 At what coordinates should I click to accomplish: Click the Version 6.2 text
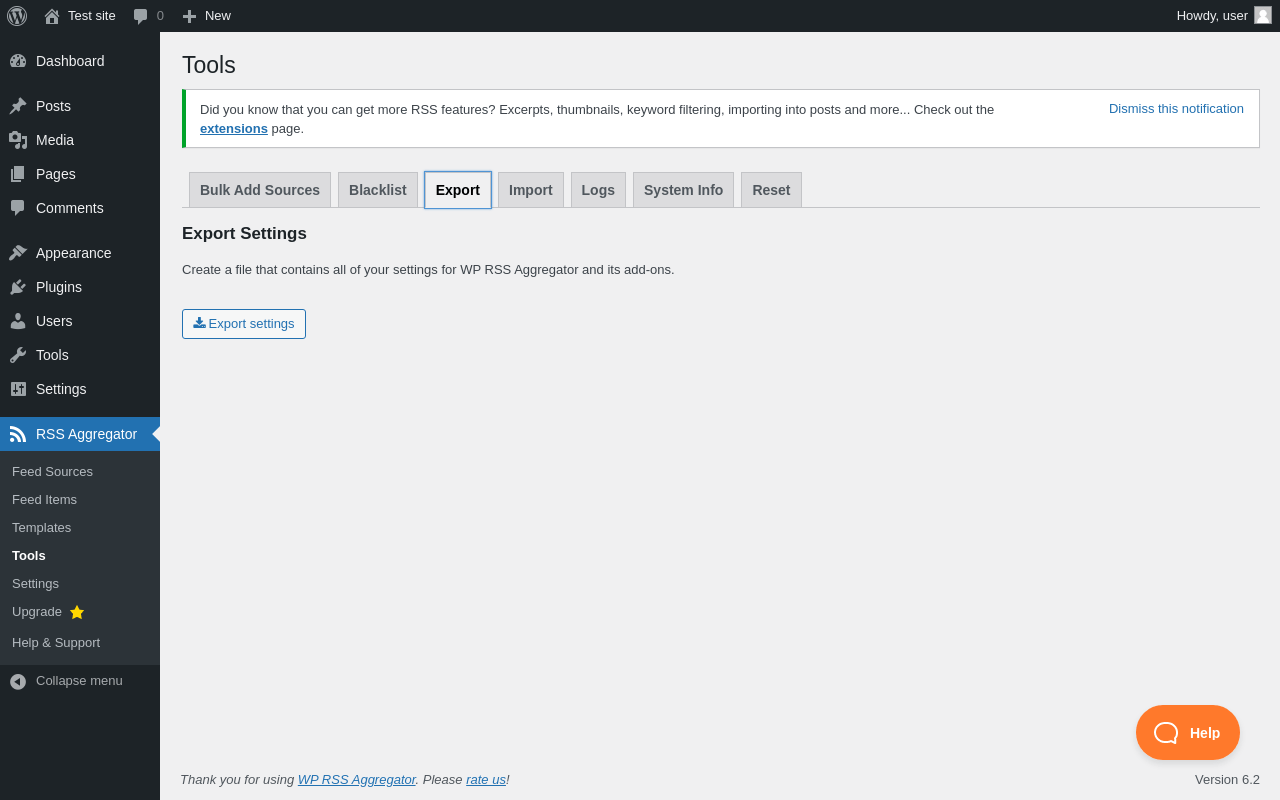1227,780
